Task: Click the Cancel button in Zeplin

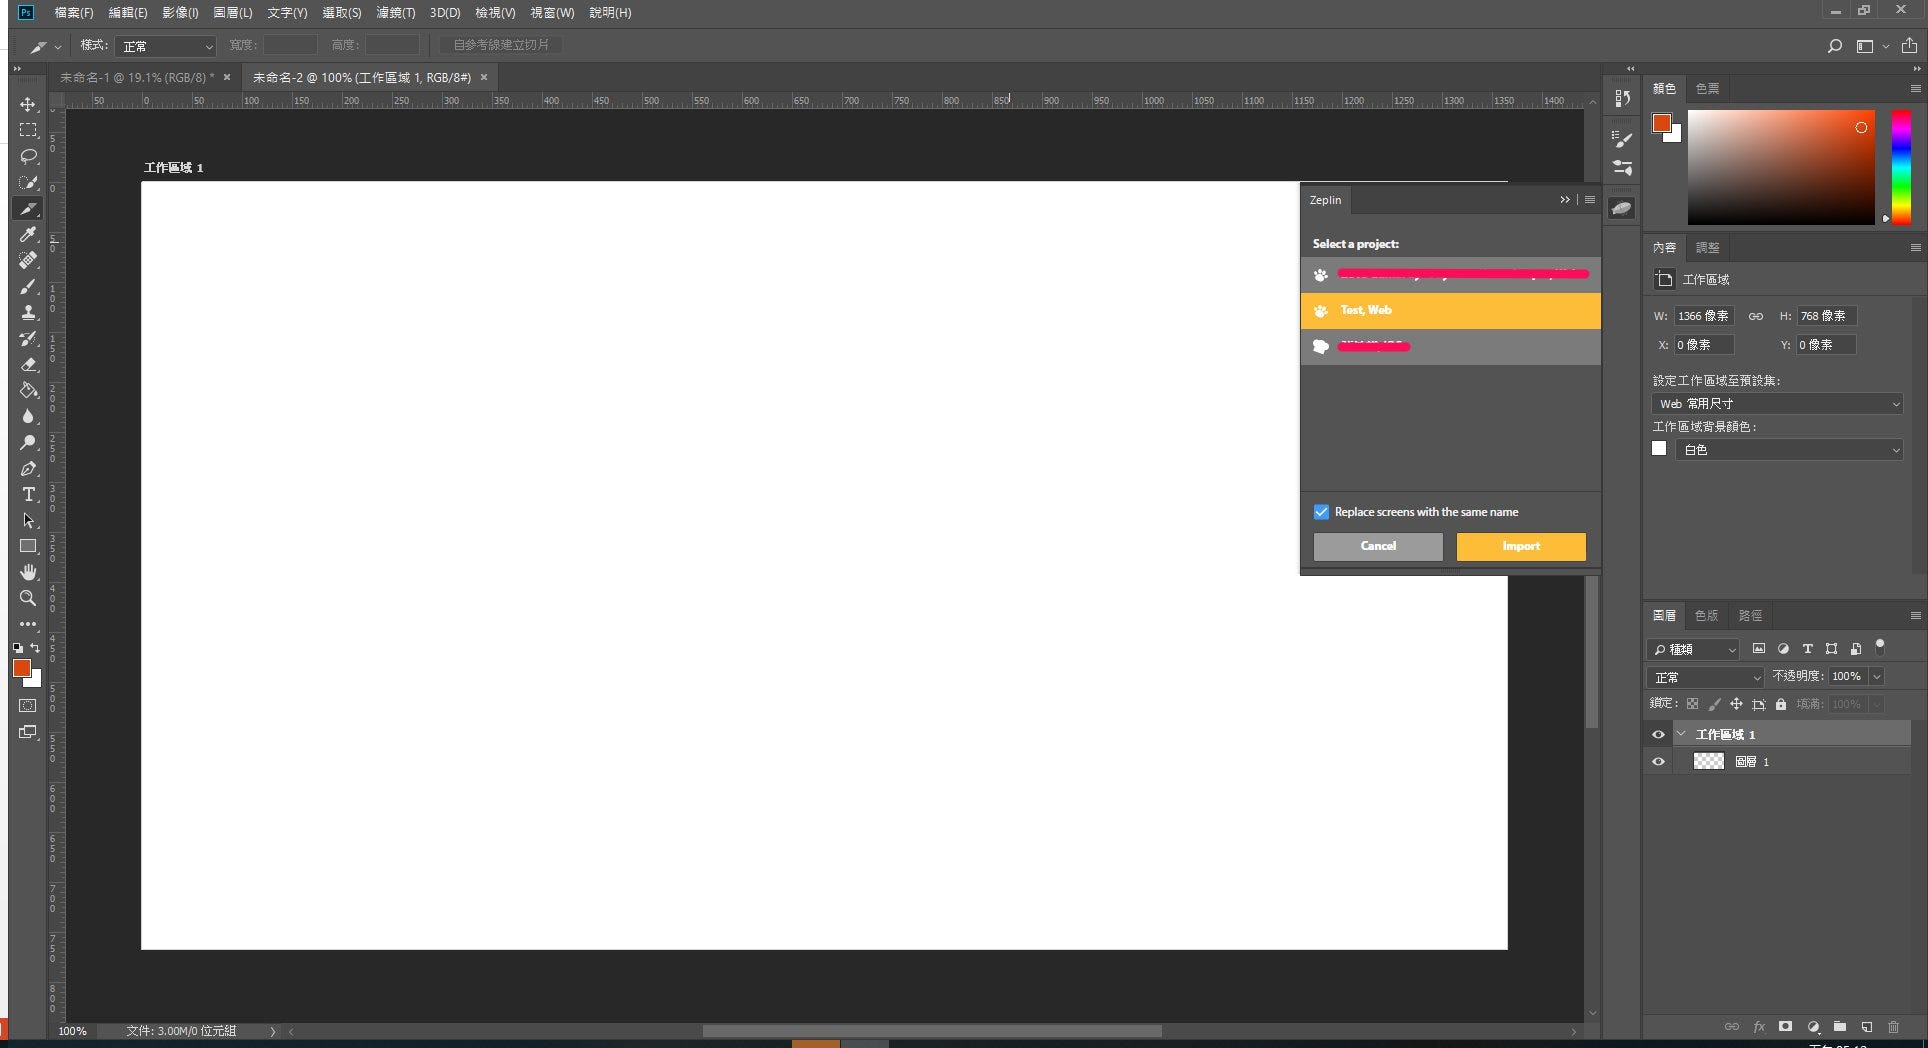Action: tap(1378, 546)
